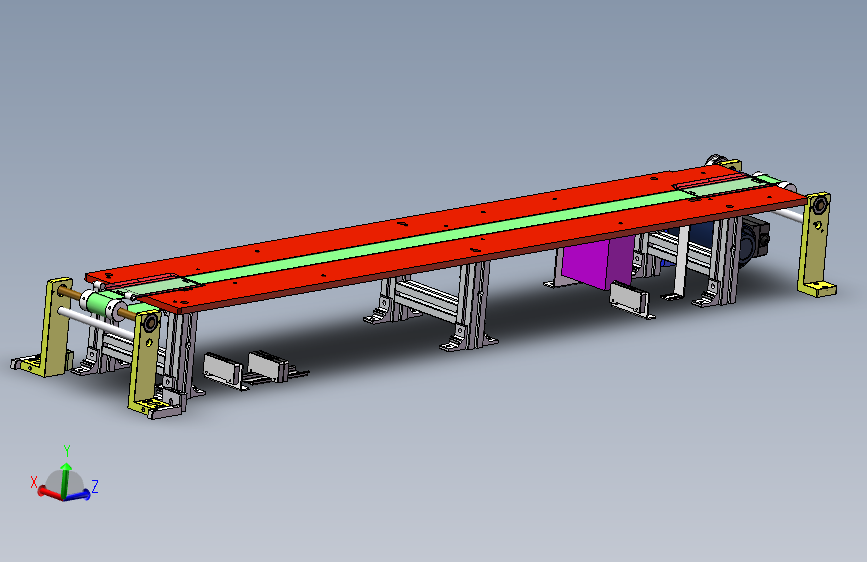Select the white vertical strip near the blue component

tap(681, 263)
